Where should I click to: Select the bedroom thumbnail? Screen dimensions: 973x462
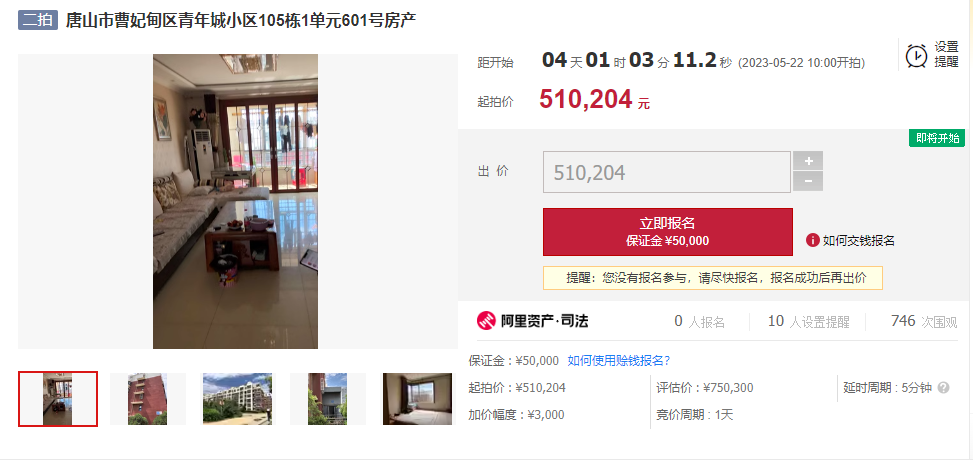417,399
